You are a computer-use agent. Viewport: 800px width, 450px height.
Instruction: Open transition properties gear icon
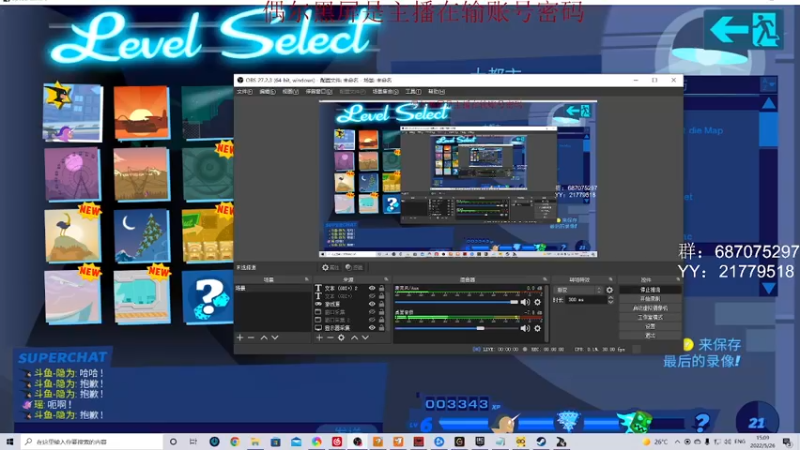tap(610, 290)
